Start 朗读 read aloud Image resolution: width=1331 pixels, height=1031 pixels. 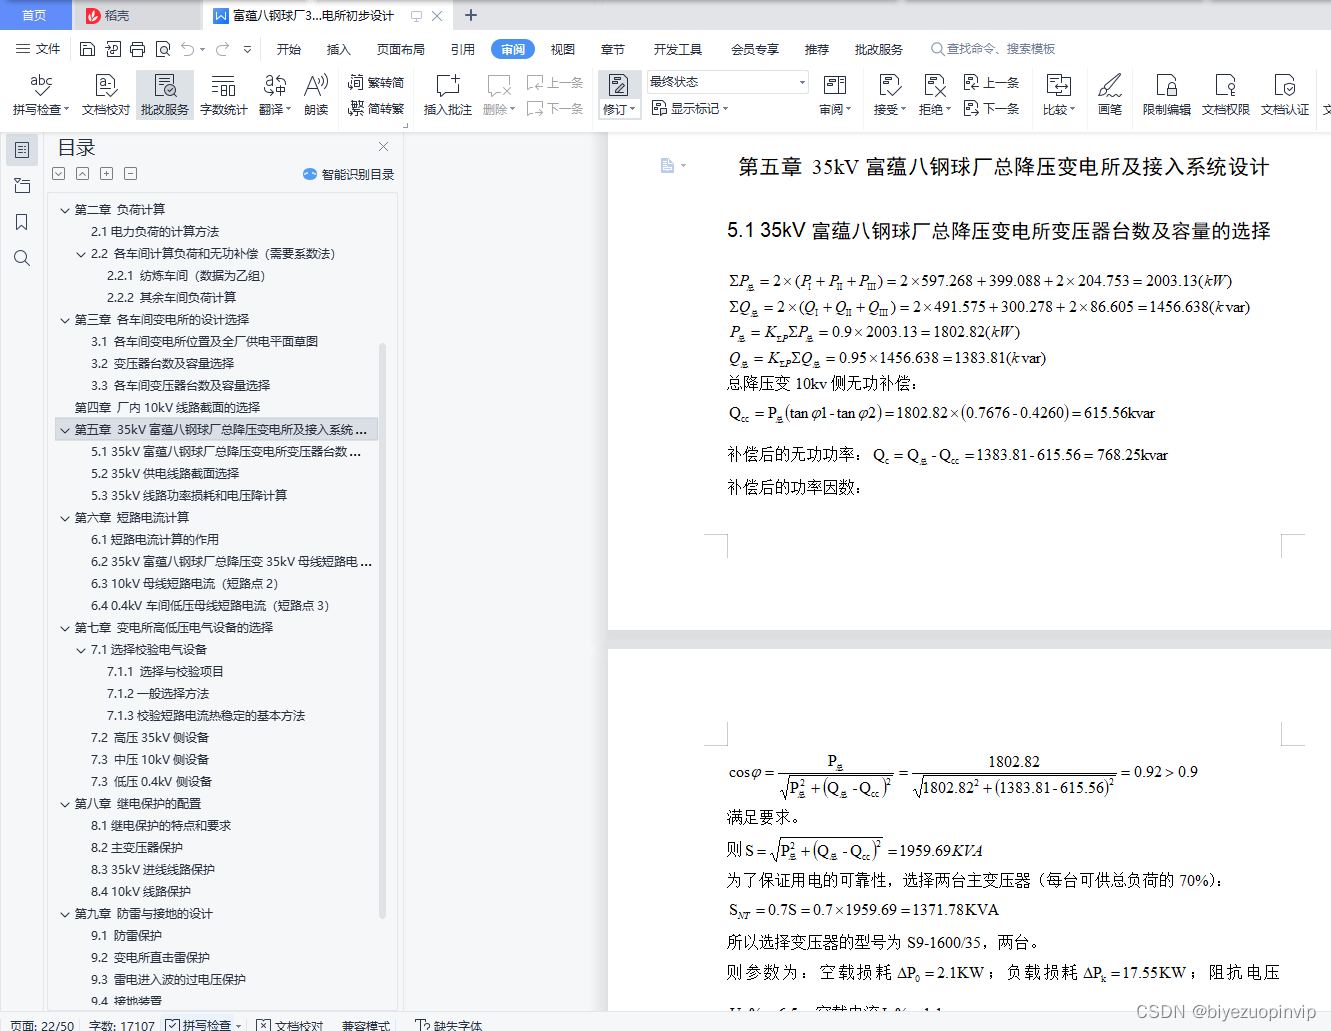click(315, 95)
